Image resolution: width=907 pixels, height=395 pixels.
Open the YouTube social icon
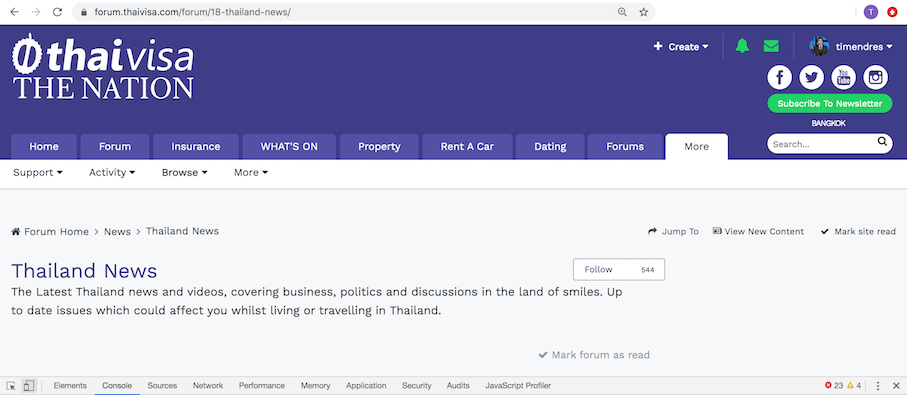pyautogui.click(x=843, y=77)
